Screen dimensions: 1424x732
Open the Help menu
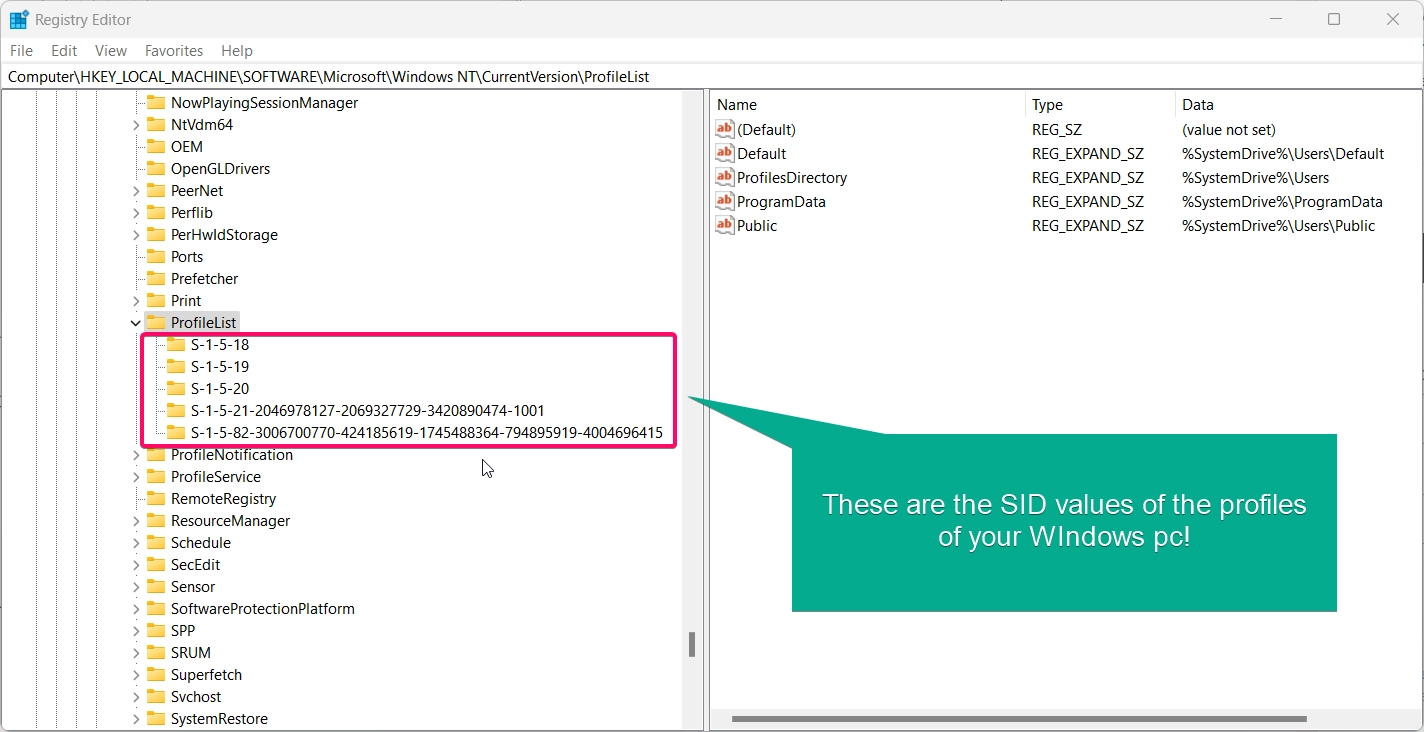point(237,50)
